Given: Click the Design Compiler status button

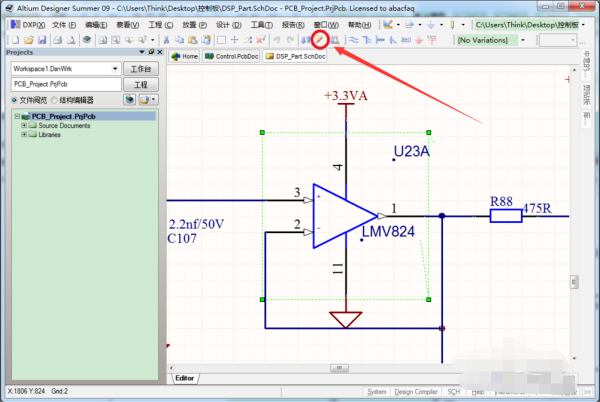Looking at the screenshot, I should 416,392.
